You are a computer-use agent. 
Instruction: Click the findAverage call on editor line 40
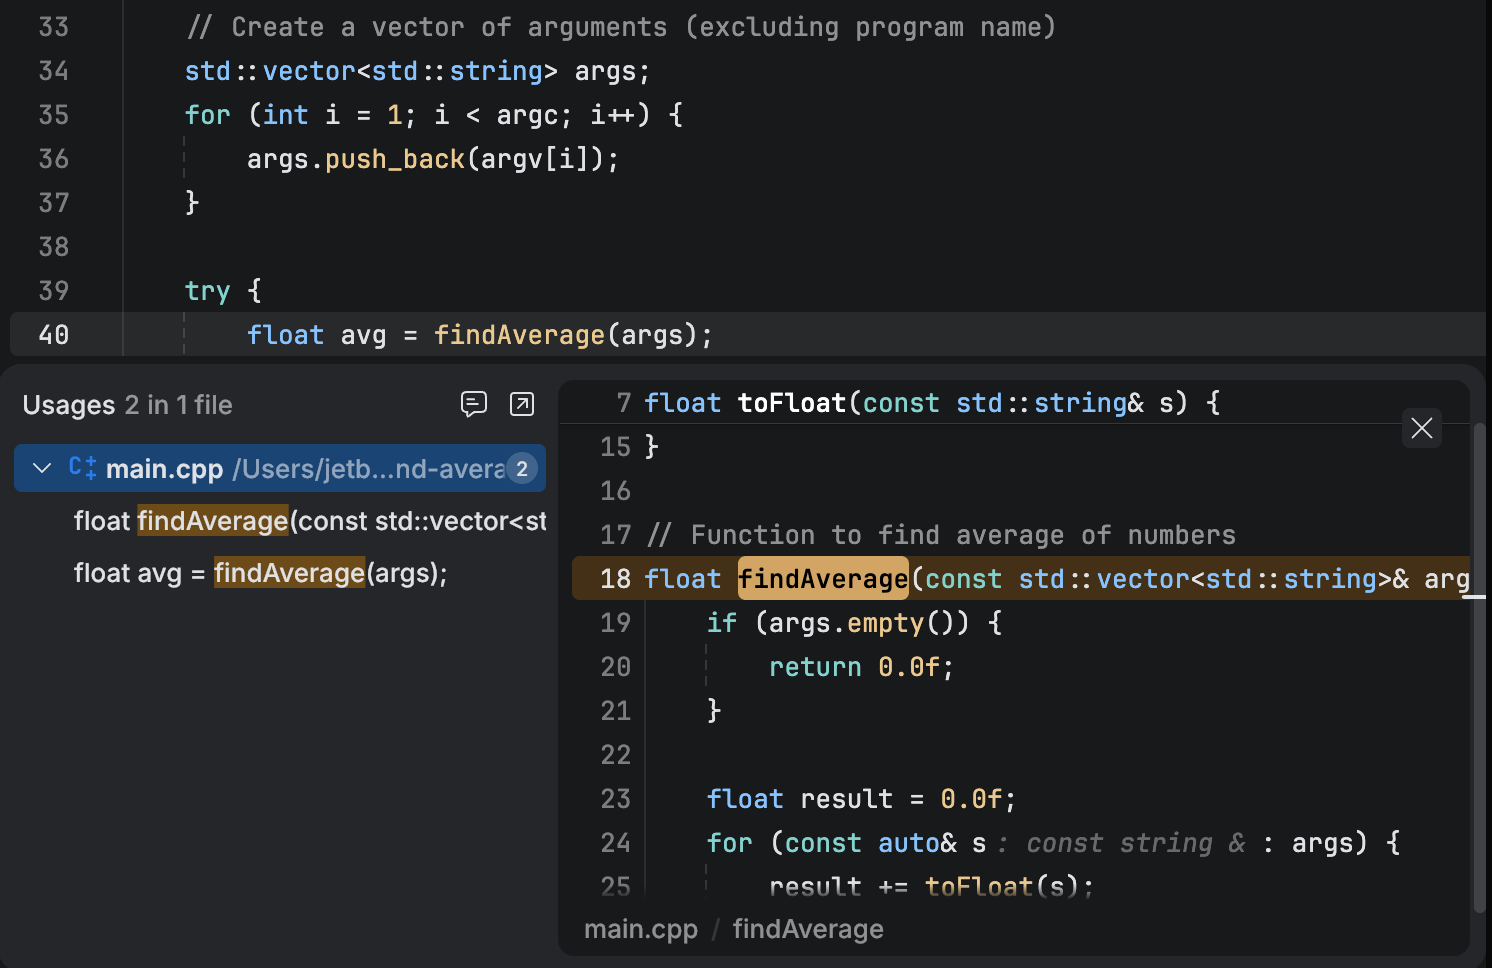point(519,335)
